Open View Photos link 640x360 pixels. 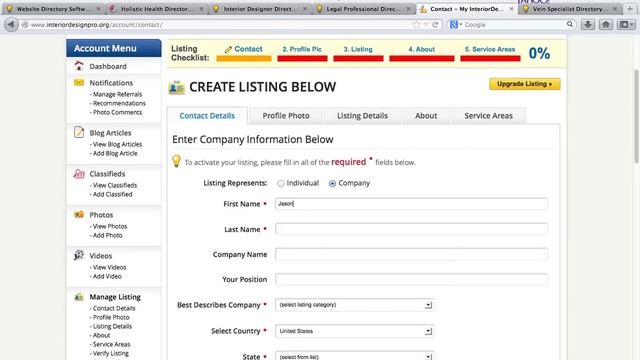click(x=109, y=226)
